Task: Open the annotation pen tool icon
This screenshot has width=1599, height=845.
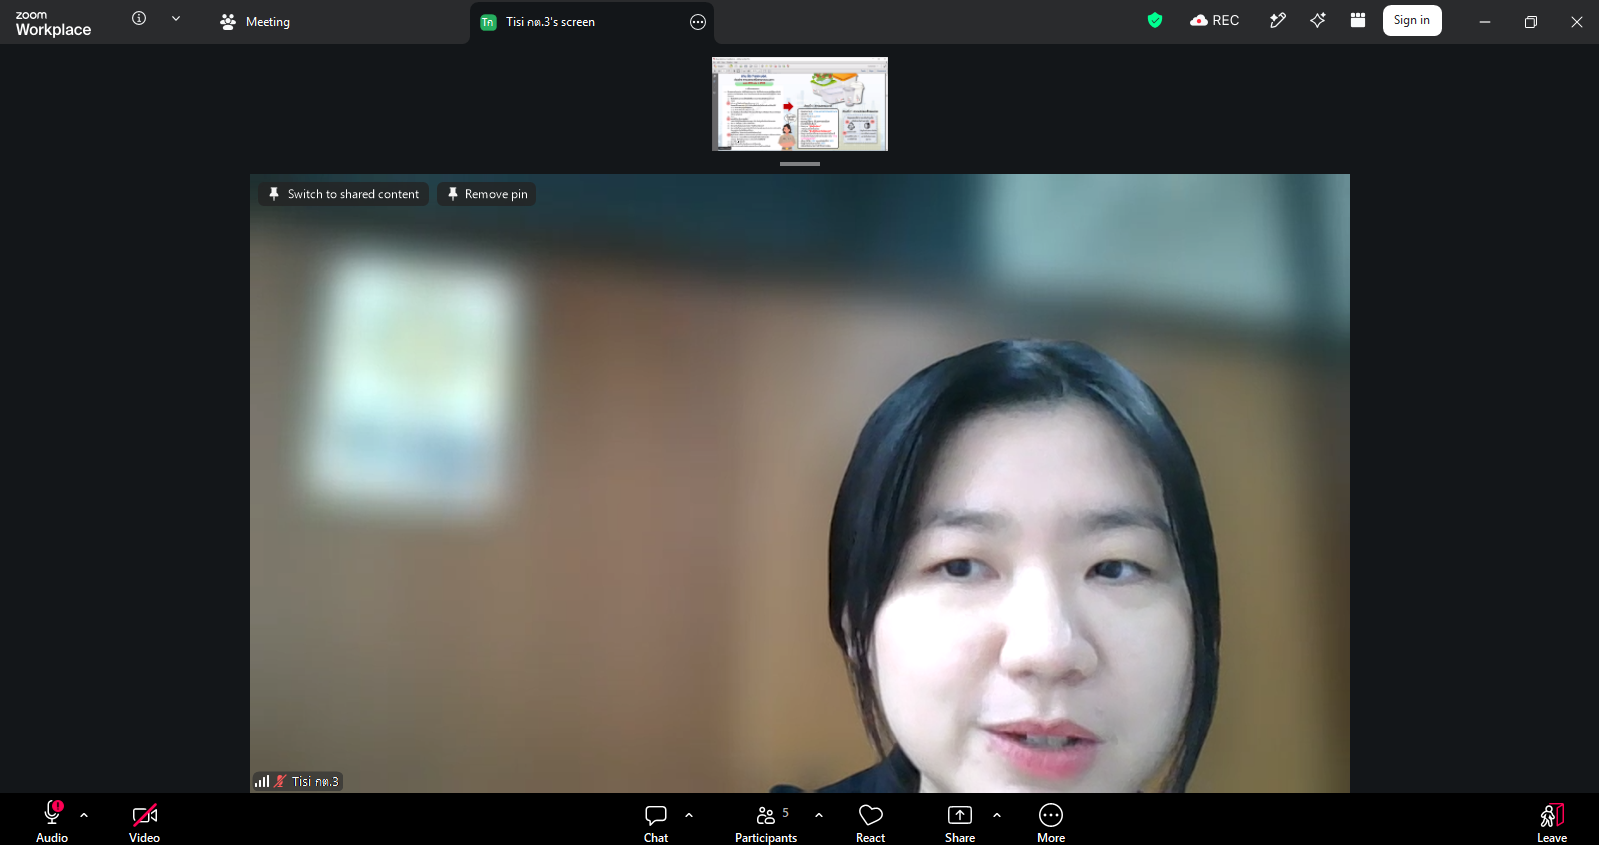Action: (x=1277, y=20)
